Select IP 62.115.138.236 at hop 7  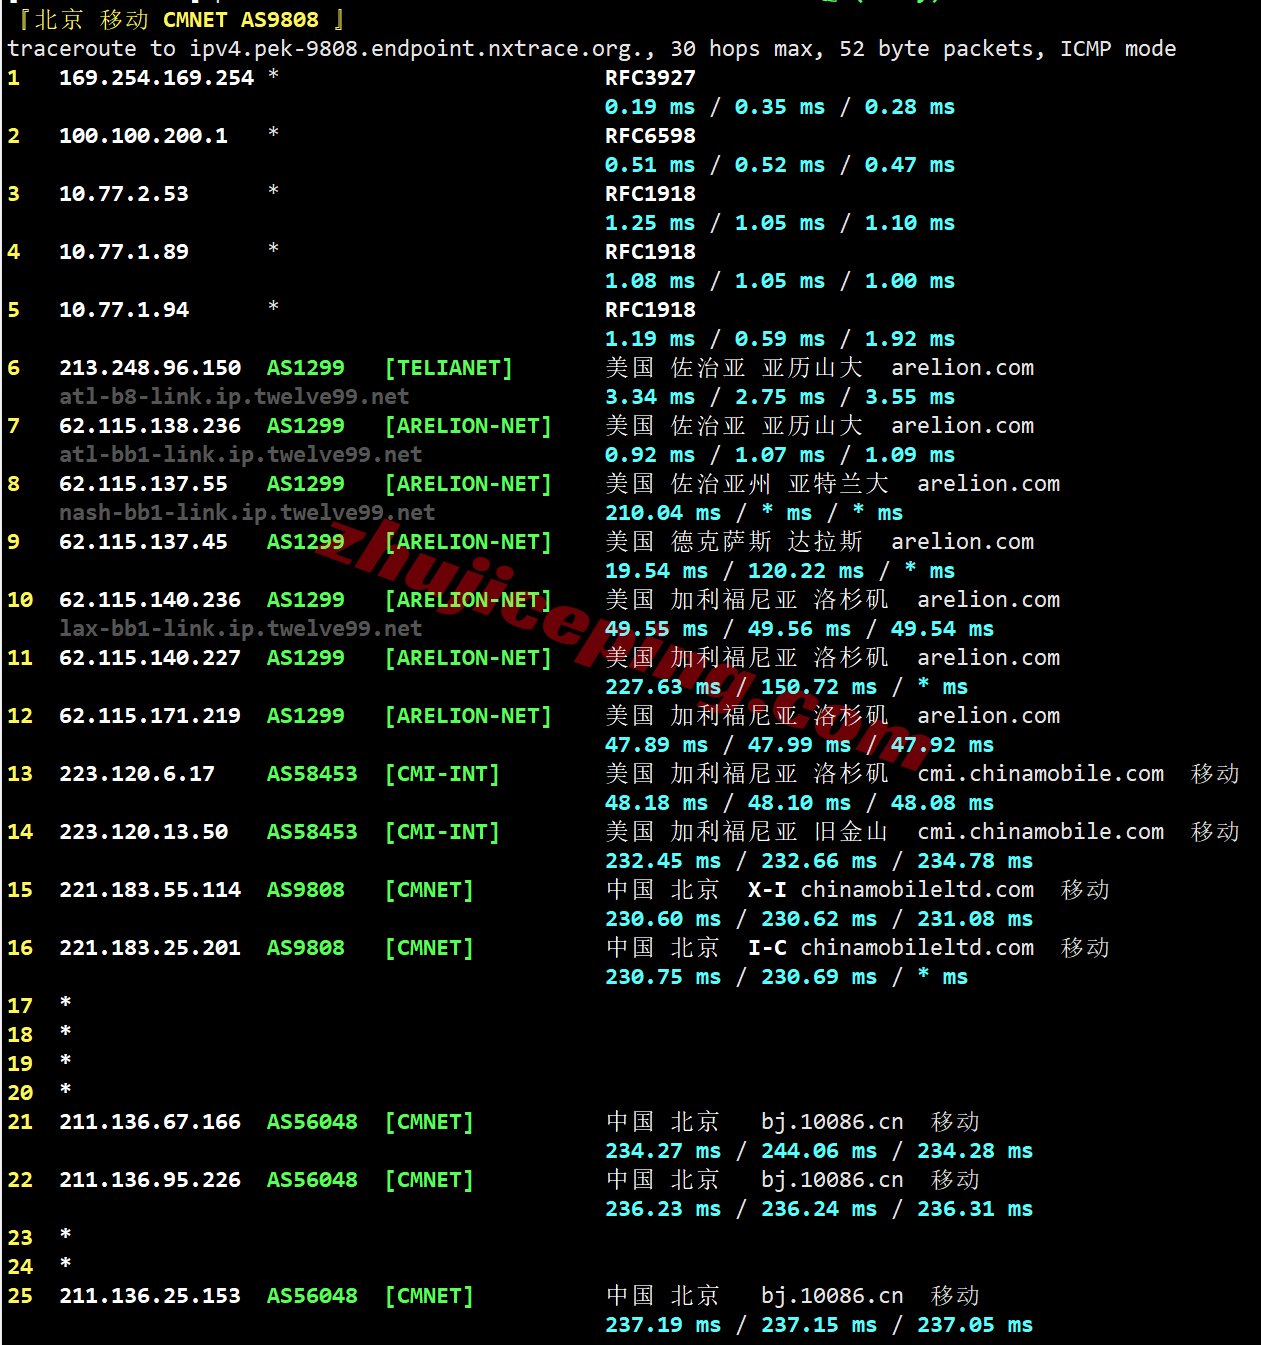coord(150,426)
